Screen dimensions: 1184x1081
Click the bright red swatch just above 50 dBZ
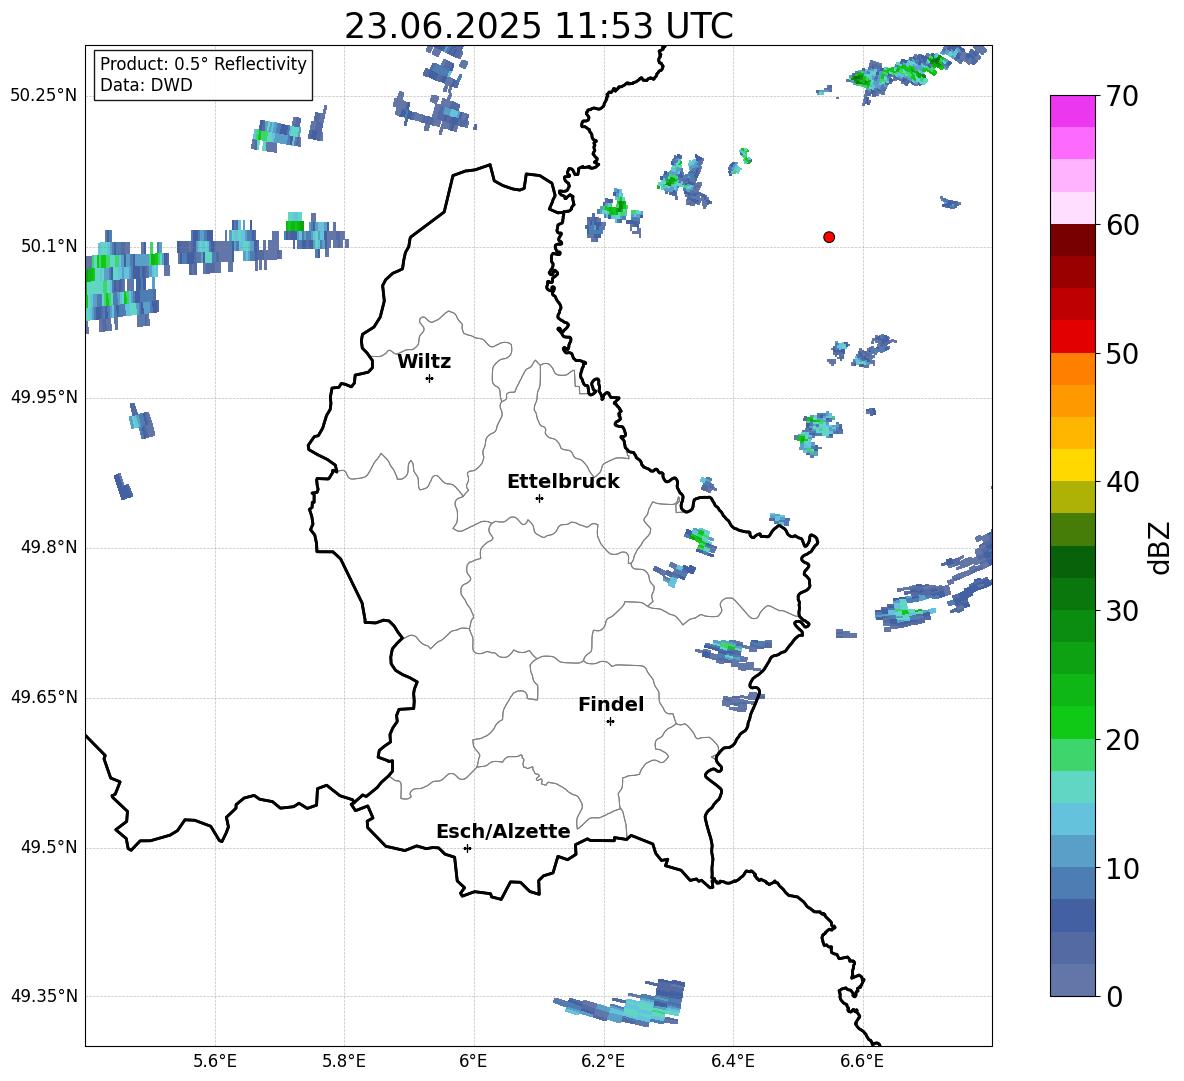tap(1072, 337)
